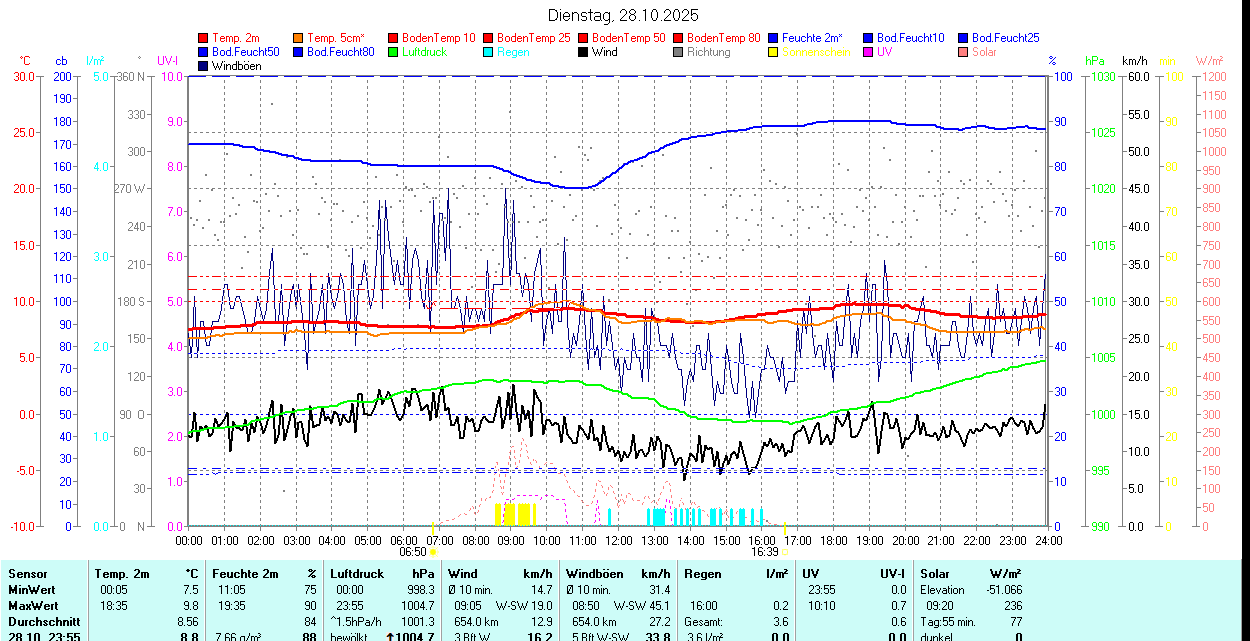The width and height of the screenshot is (1250, 641).
Task: Click the cyan Regen legend square
Action: (489, 52)
